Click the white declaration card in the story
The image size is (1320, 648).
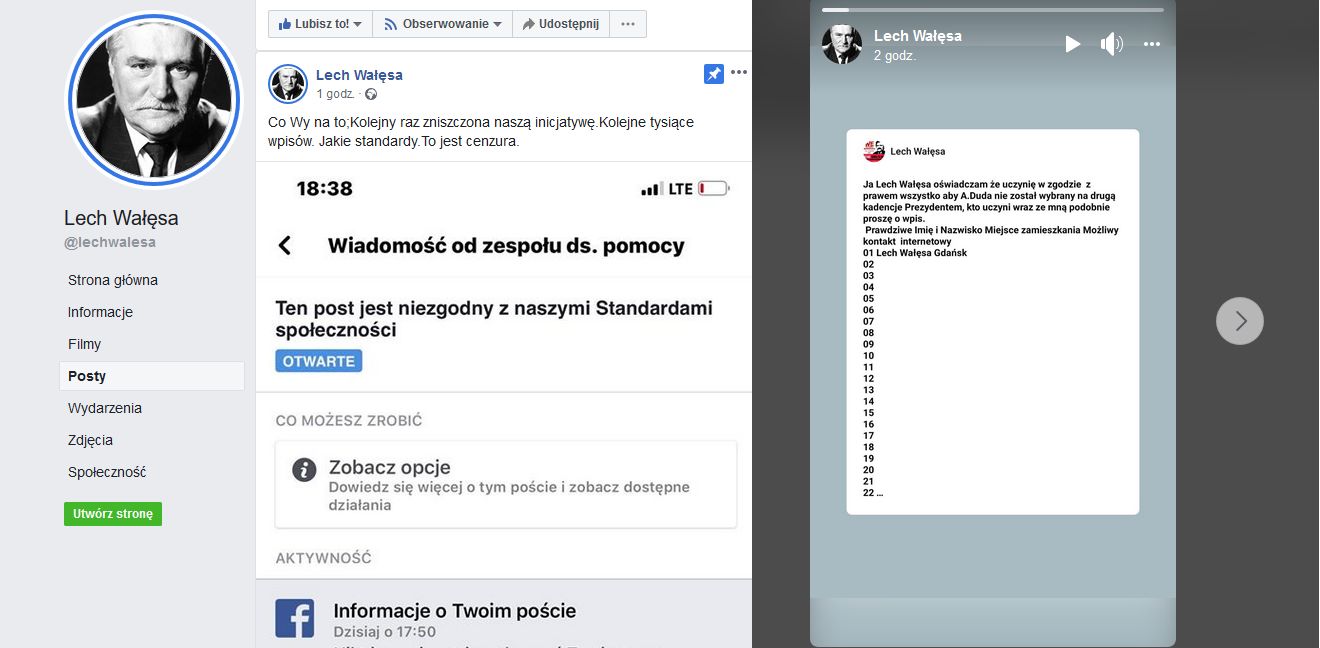(993, 322)
